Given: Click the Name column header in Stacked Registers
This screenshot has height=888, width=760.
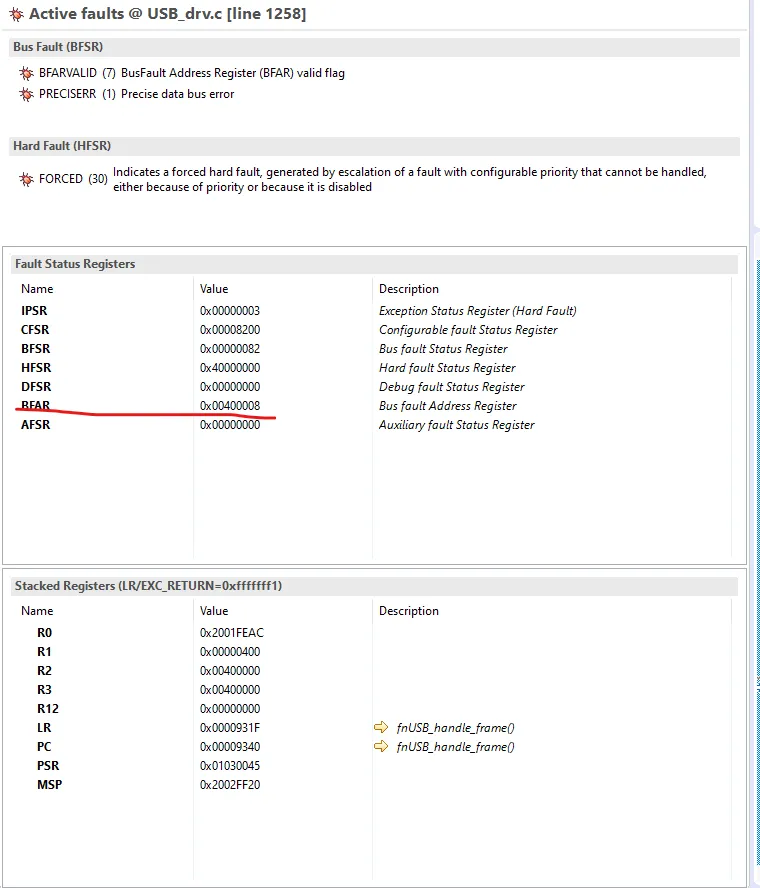Looking at the screenshot, I should [37, 610].
